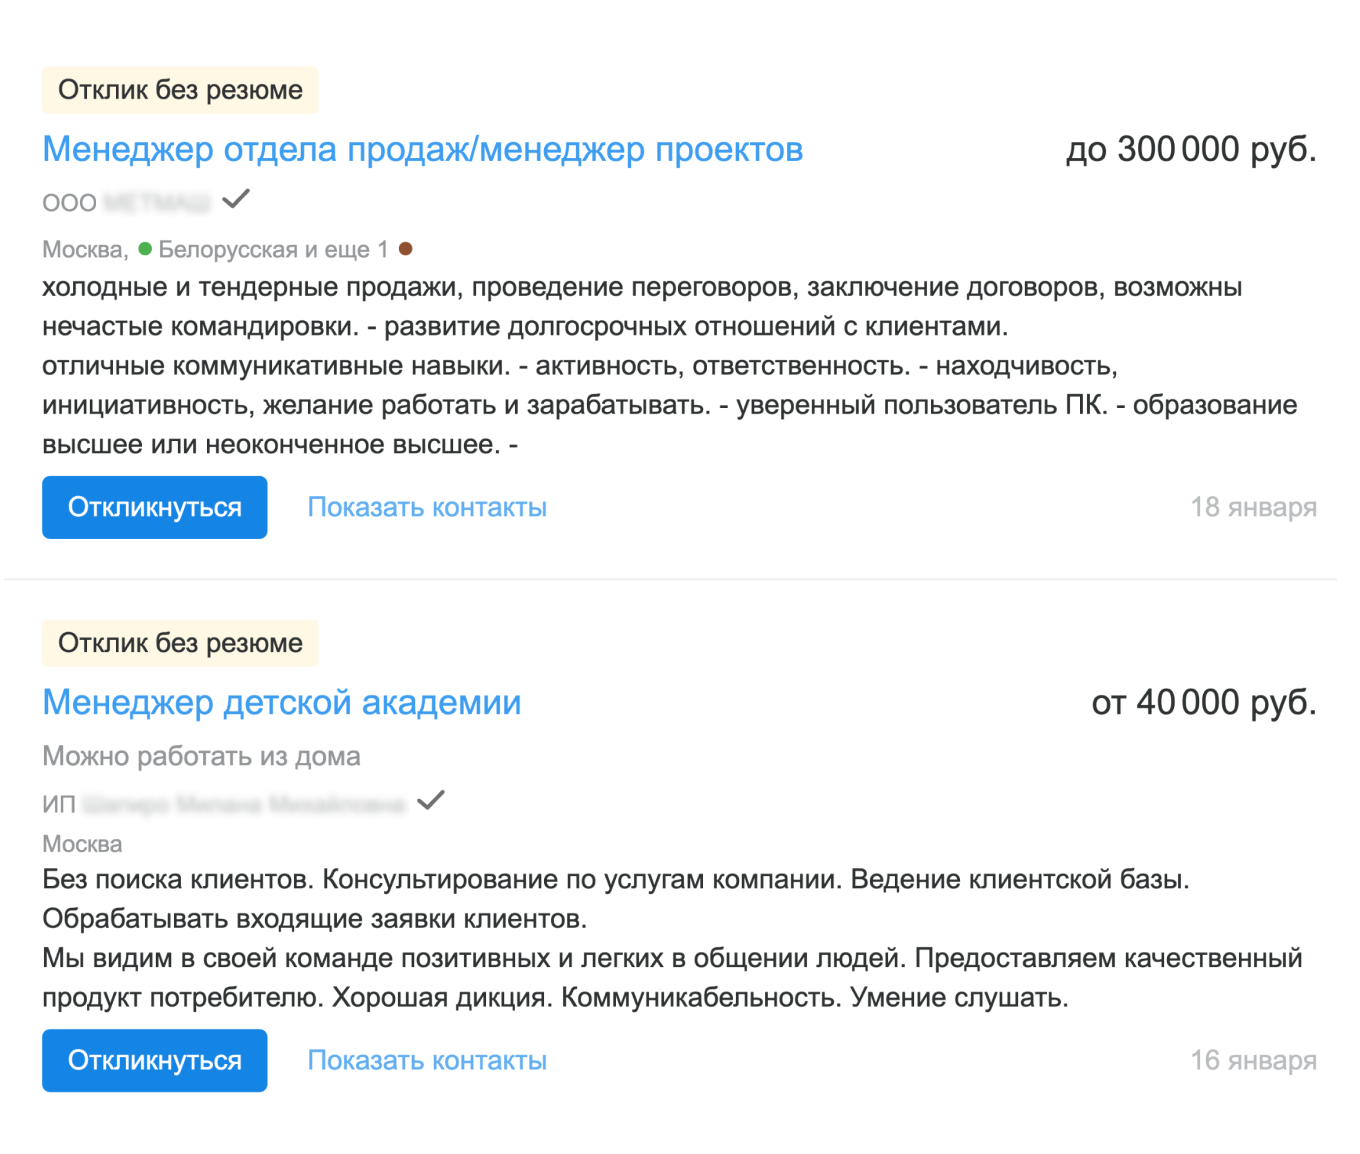Click the green Белорусская metro dot
1360x1154 pixels.
146,248
